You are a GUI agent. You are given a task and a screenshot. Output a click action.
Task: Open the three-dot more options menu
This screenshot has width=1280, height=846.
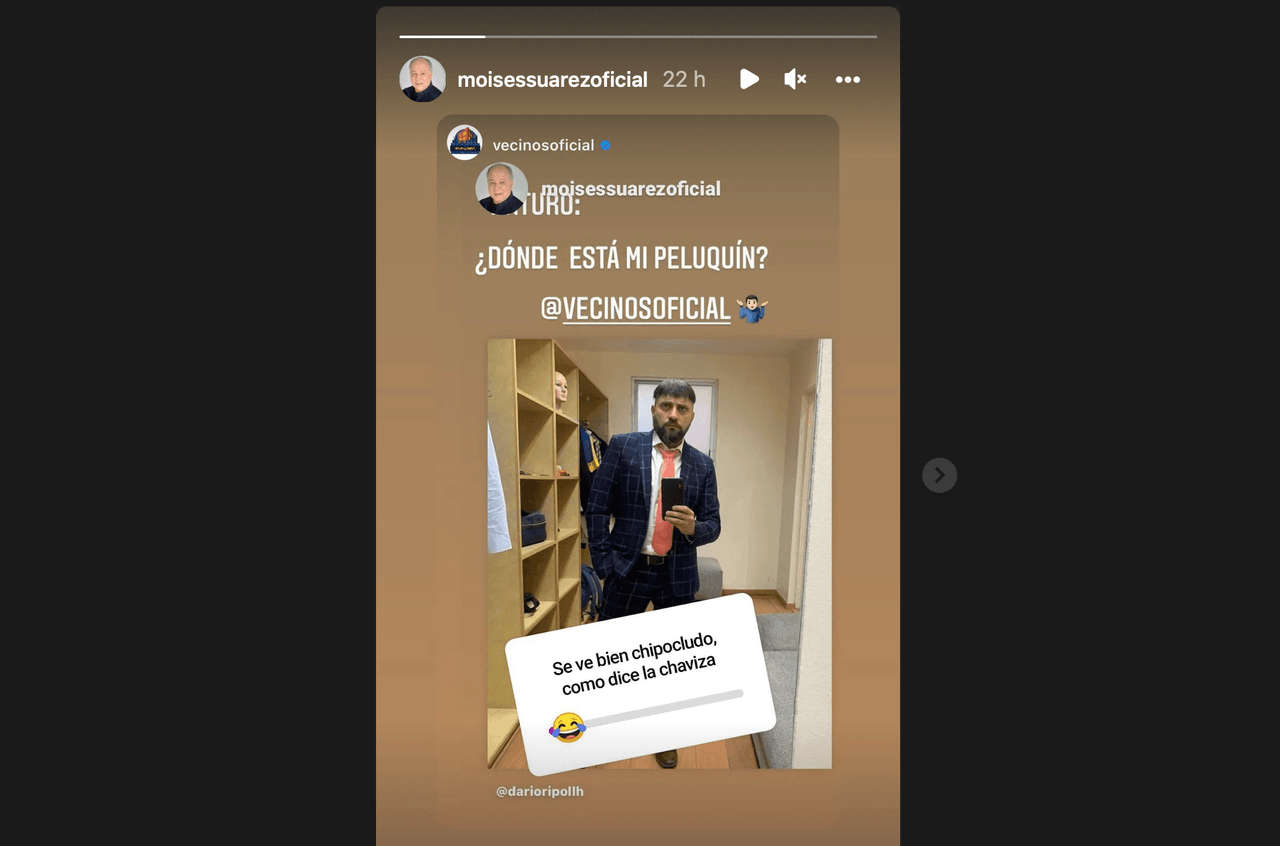pyautogui.click(x=847, y=80)
